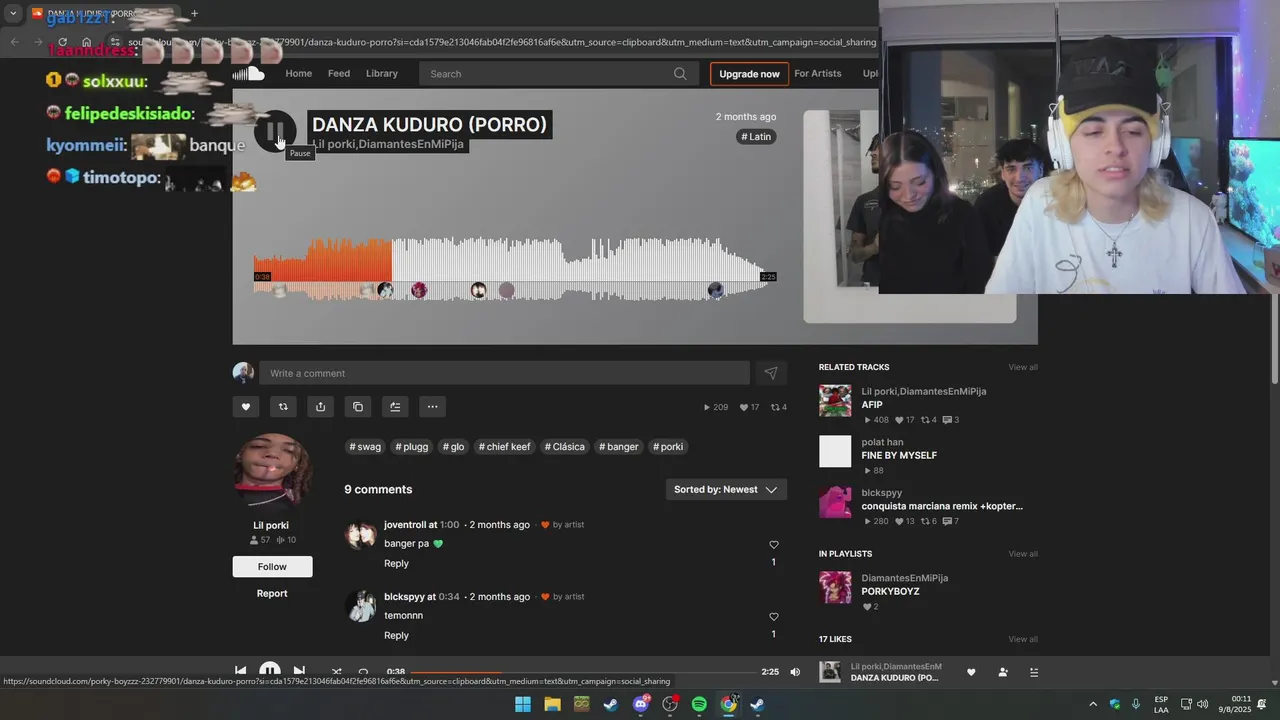Click the Report link under Follow

pos(272,593)
